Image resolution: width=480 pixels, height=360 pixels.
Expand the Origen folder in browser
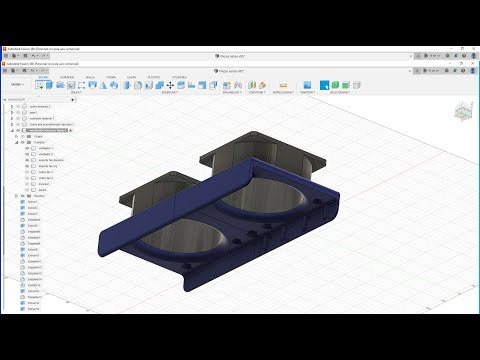(16, 136)
